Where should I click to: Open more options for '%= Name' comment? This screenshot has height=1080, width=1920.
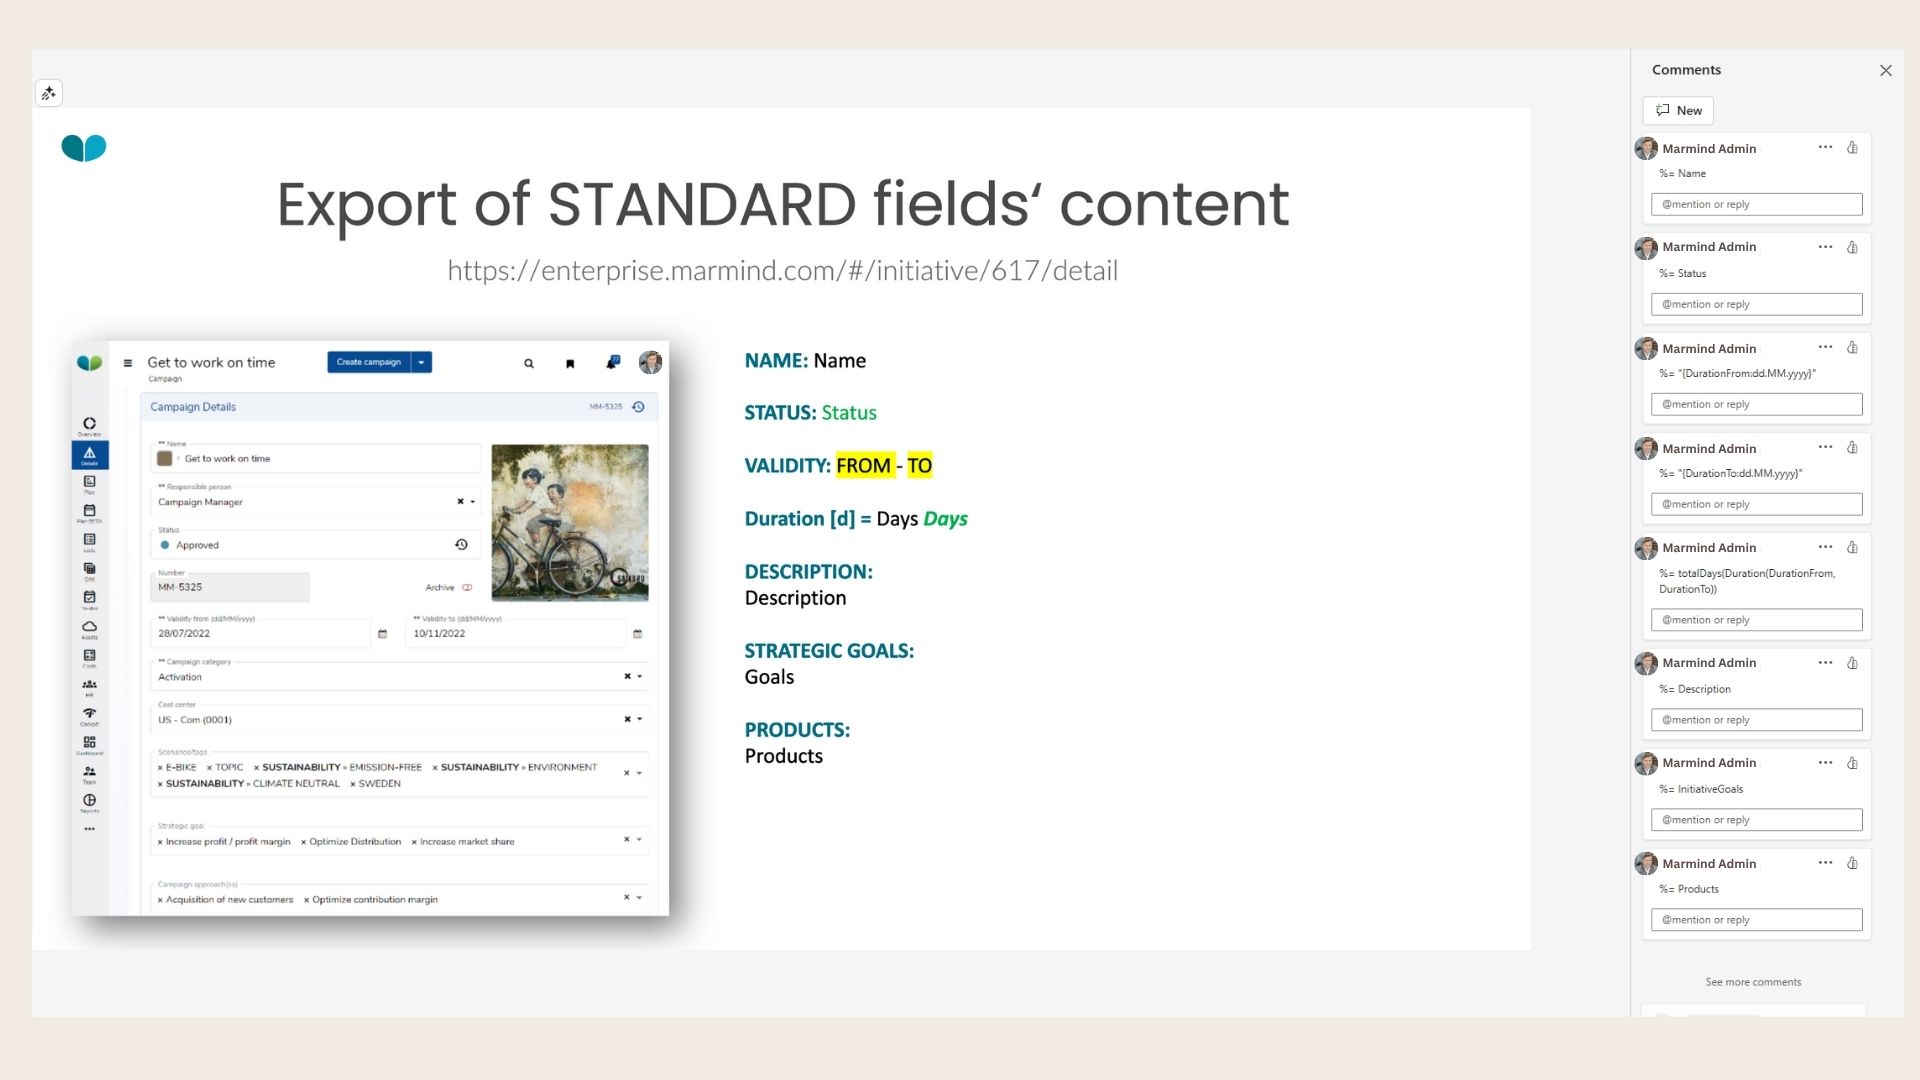1825,148
